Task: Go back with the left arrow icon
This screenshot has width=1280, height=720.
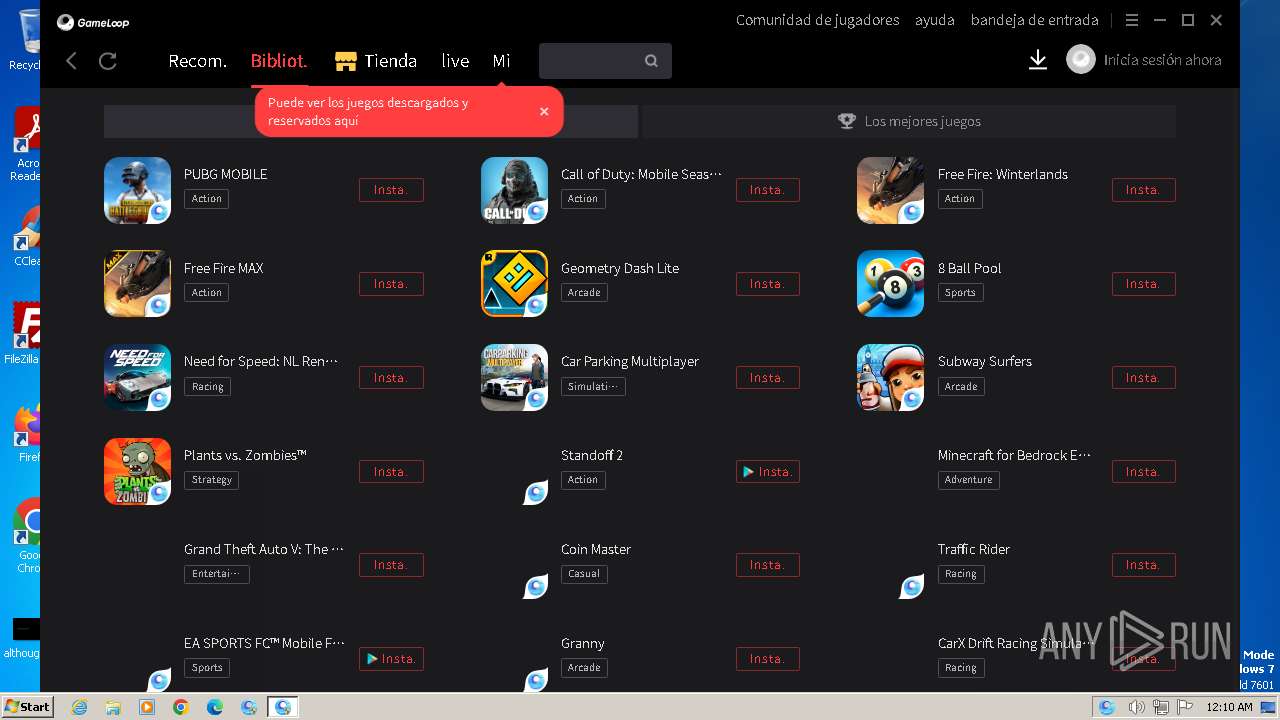Action: coord(71,61)
